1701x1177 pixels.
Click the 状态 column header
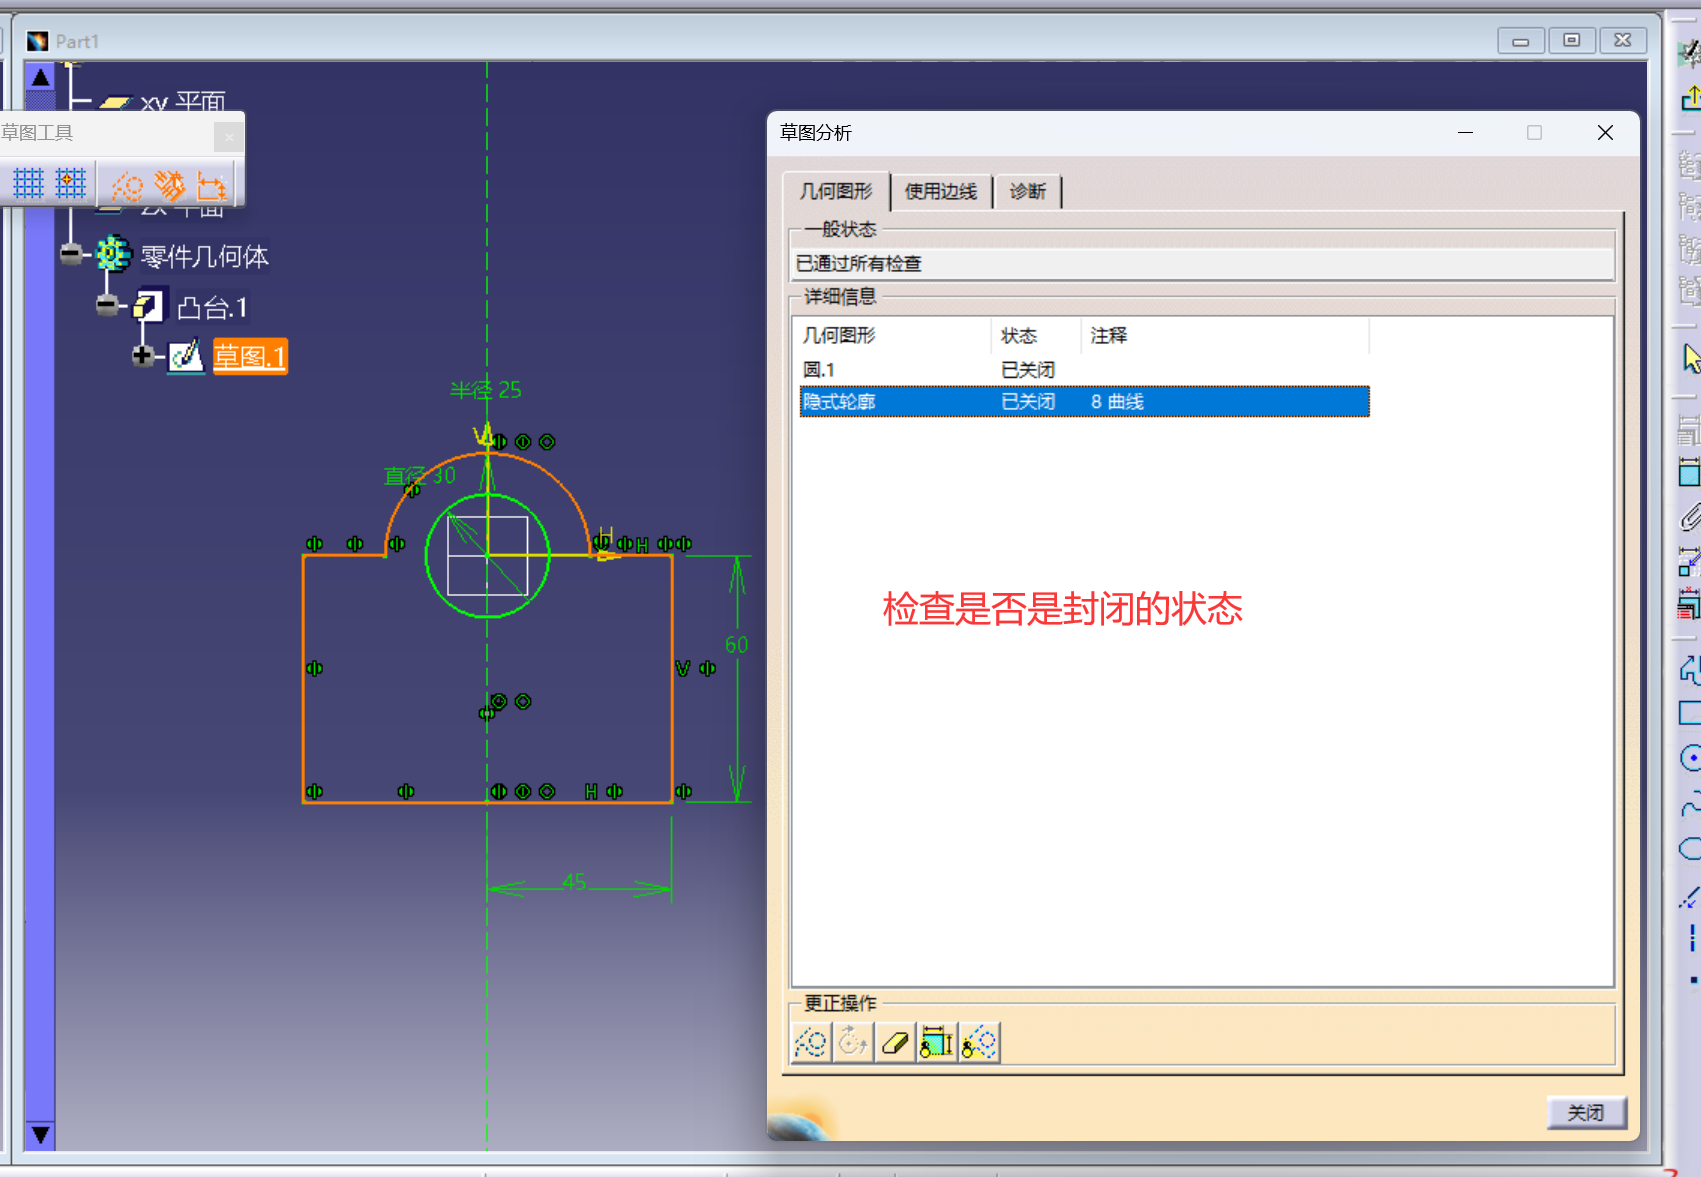tap(1036, 336)
